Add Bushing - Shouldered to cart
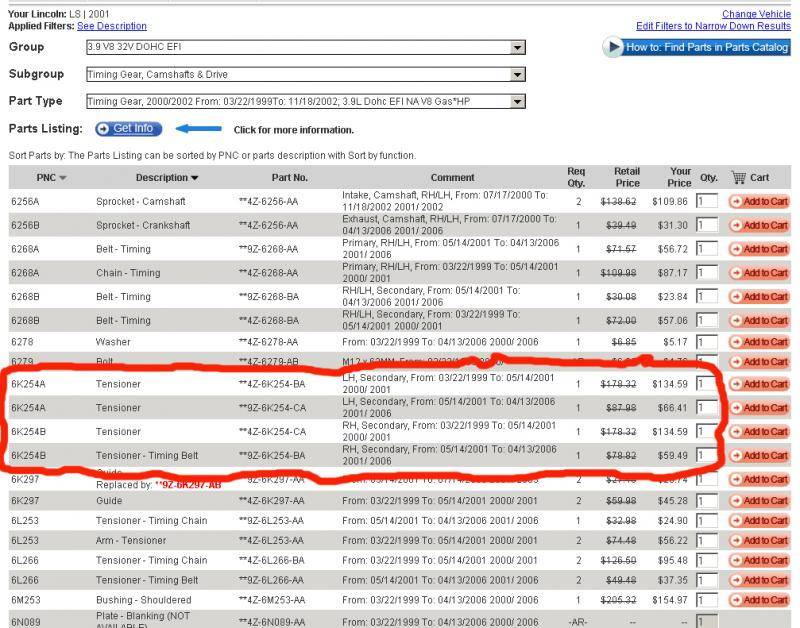The image size is (800, 628). click(759, 600)
